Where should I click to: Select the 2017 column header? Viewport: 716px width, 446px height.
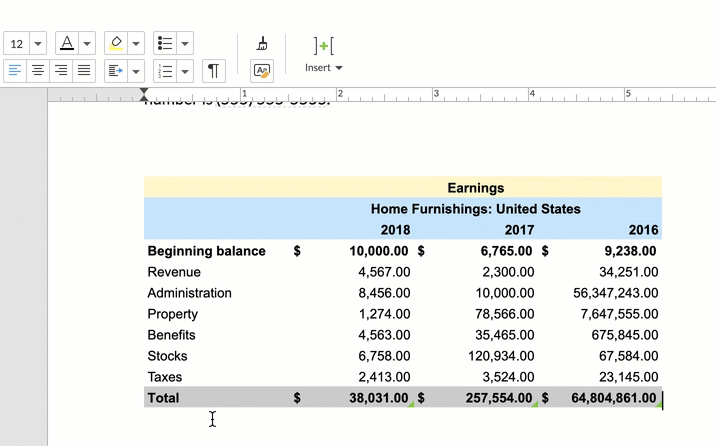[520, 230]
